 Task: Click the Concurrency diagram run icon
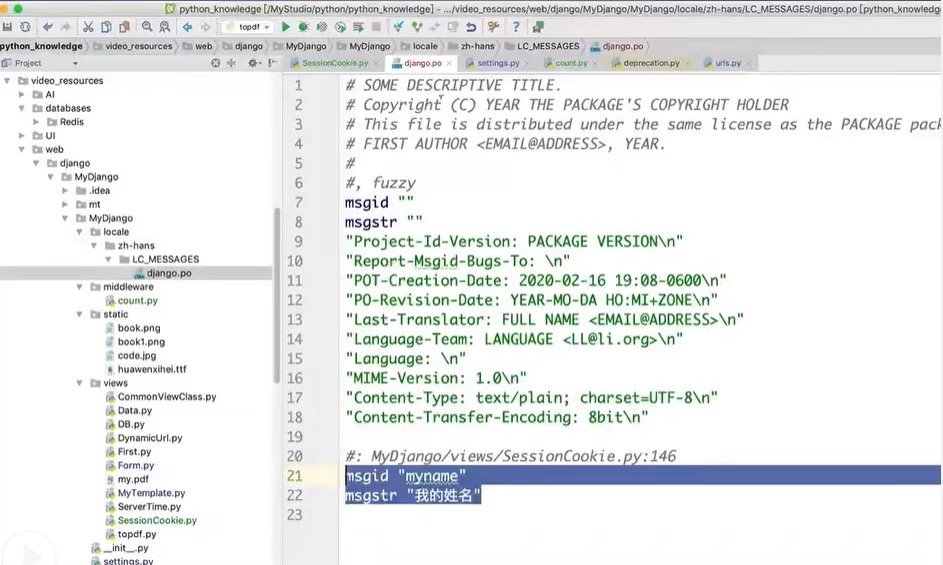coord(358,27)
